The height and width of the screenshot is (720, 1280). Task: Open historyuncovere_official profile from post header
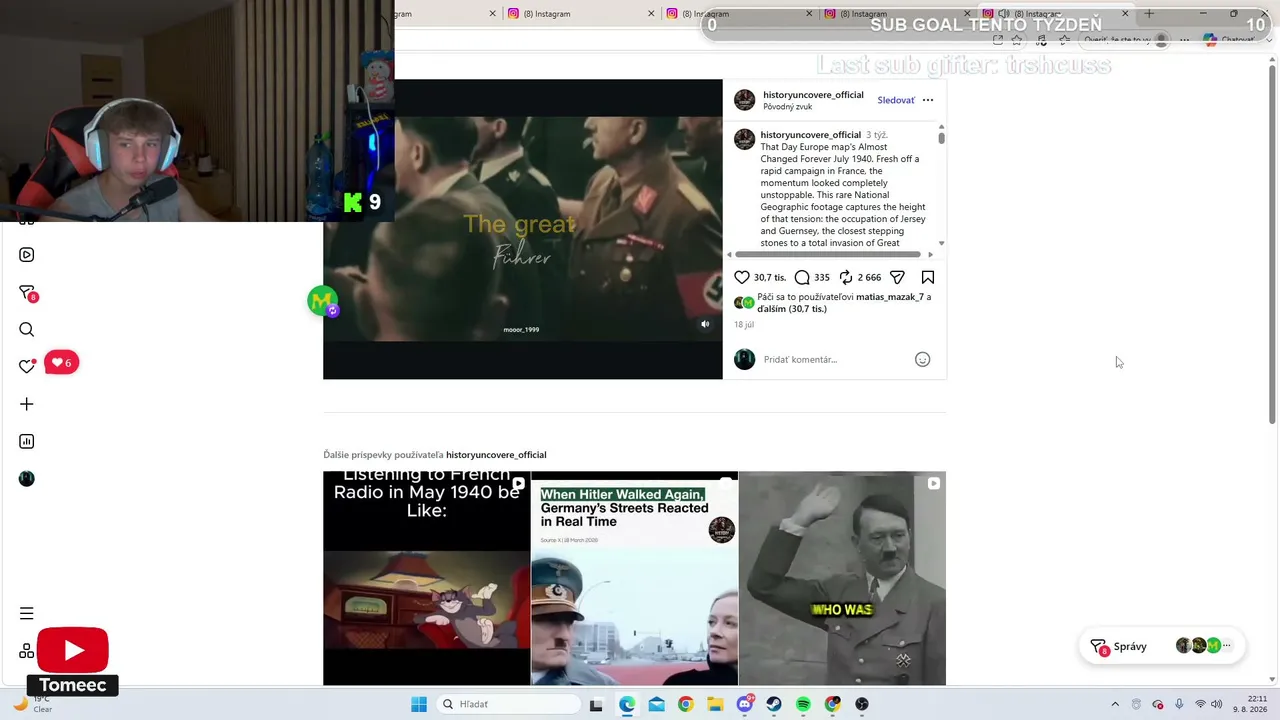pos(813,95)
